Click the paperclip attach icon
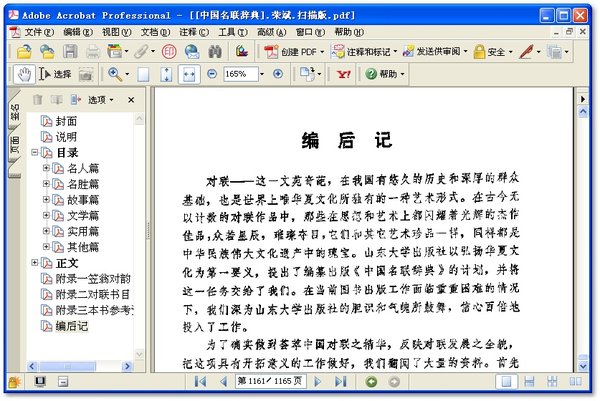Screen dimensions: 600x401 click(141, 52)
